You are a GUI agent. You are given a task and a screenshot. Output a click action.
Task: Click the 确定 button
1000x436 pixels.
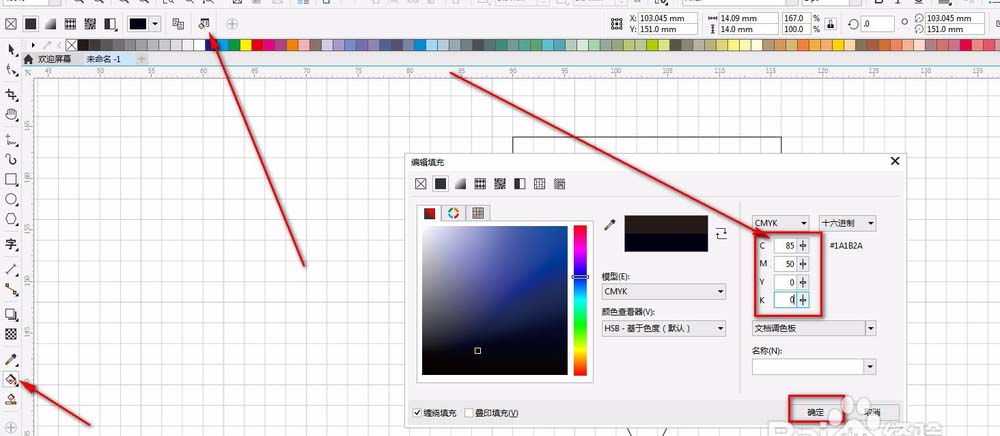[x=816, y=412]
